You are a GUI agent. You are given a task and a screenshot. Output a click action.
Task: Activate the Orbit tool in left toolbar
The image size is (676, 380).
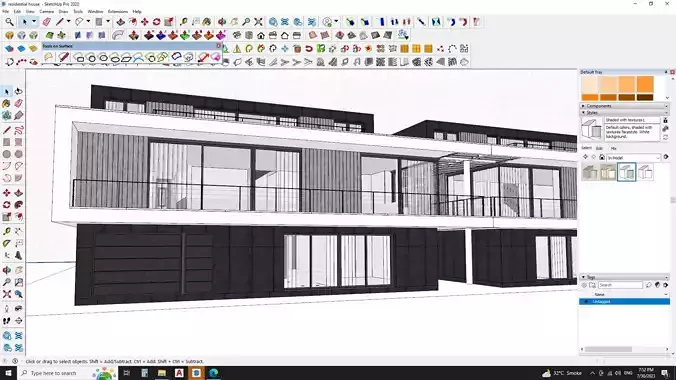point(6,270)
